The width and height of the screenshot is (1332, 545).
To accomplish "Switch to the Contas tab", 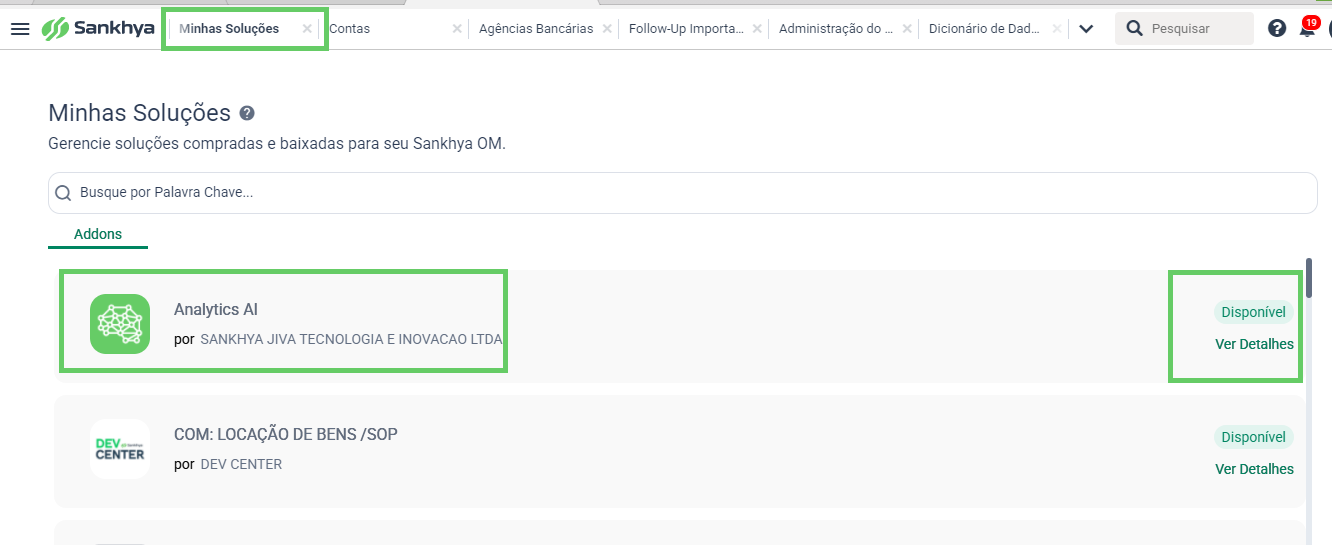I will pos(350,29).
